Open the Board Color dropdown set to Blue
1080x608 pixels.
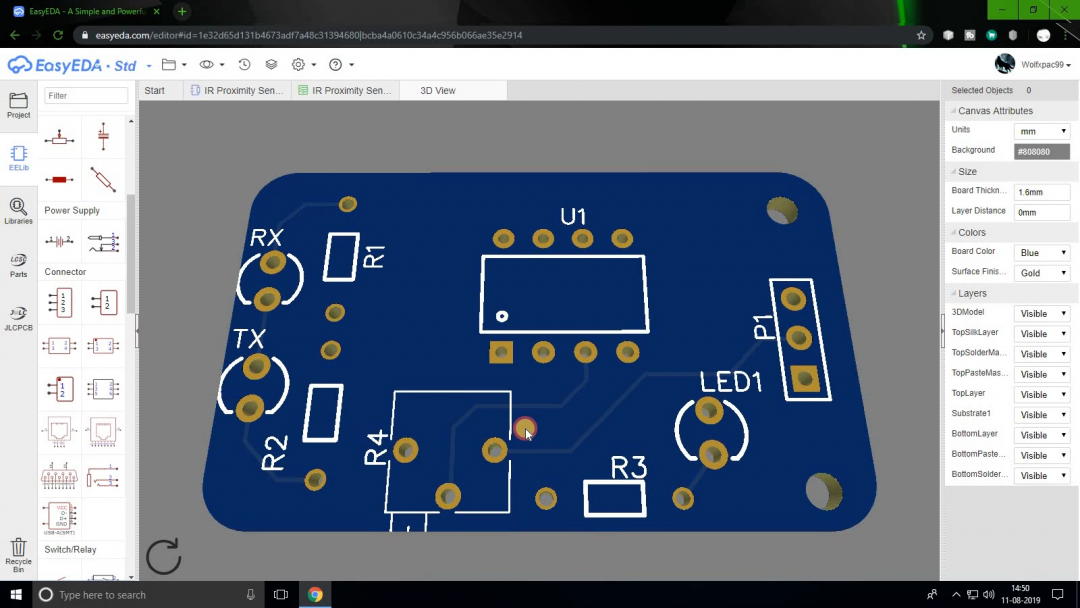pos(1041,251)
